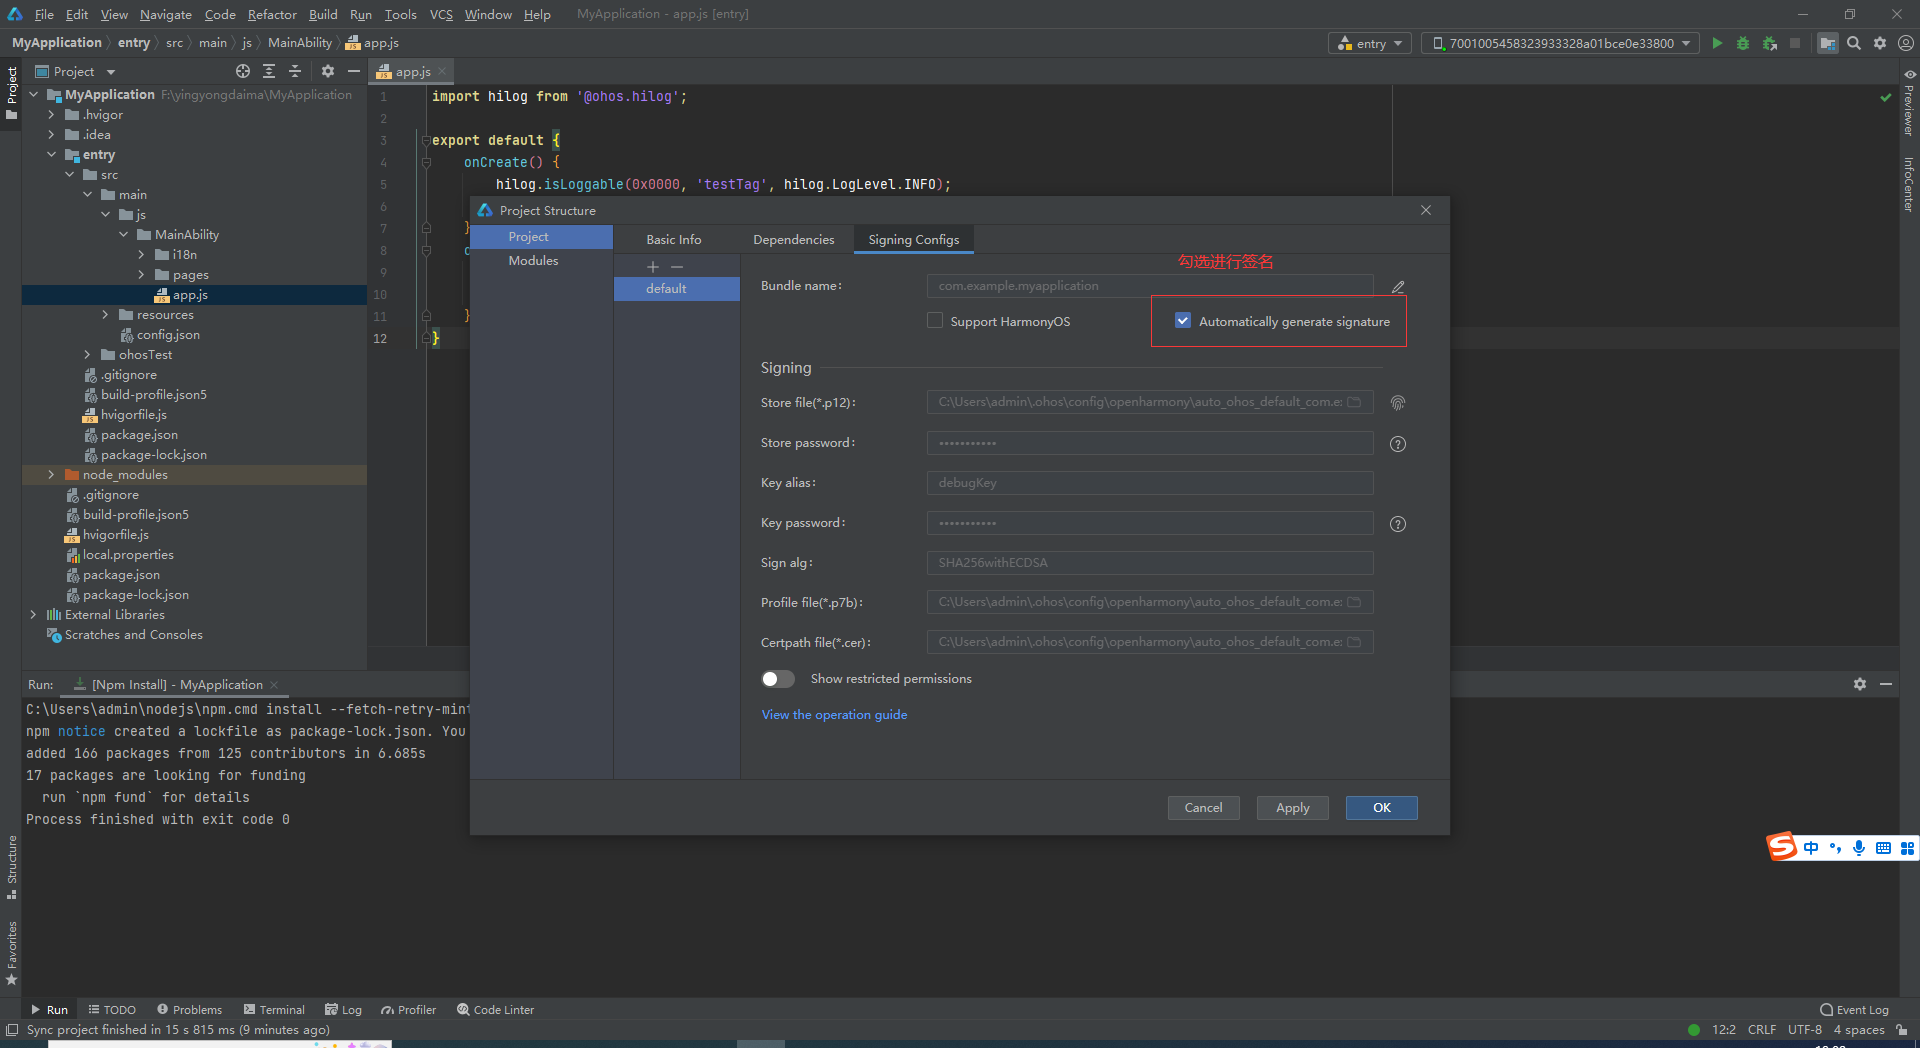The image size is (1920, 1048).
Task: Open View the operation guide link
Action: point(834,715)
